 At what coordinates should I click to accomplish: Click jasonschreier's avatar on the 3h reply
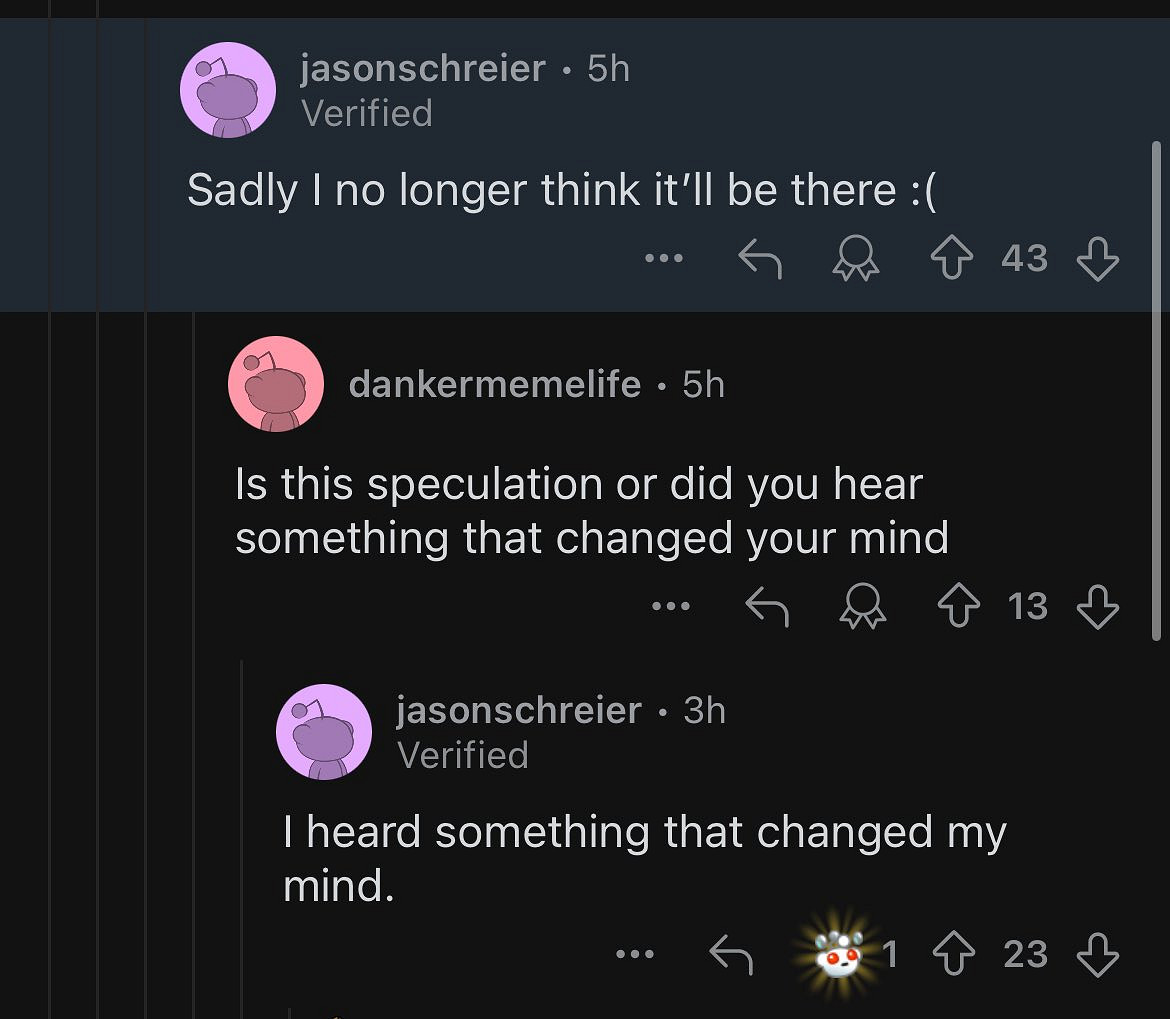click(324, 731)
